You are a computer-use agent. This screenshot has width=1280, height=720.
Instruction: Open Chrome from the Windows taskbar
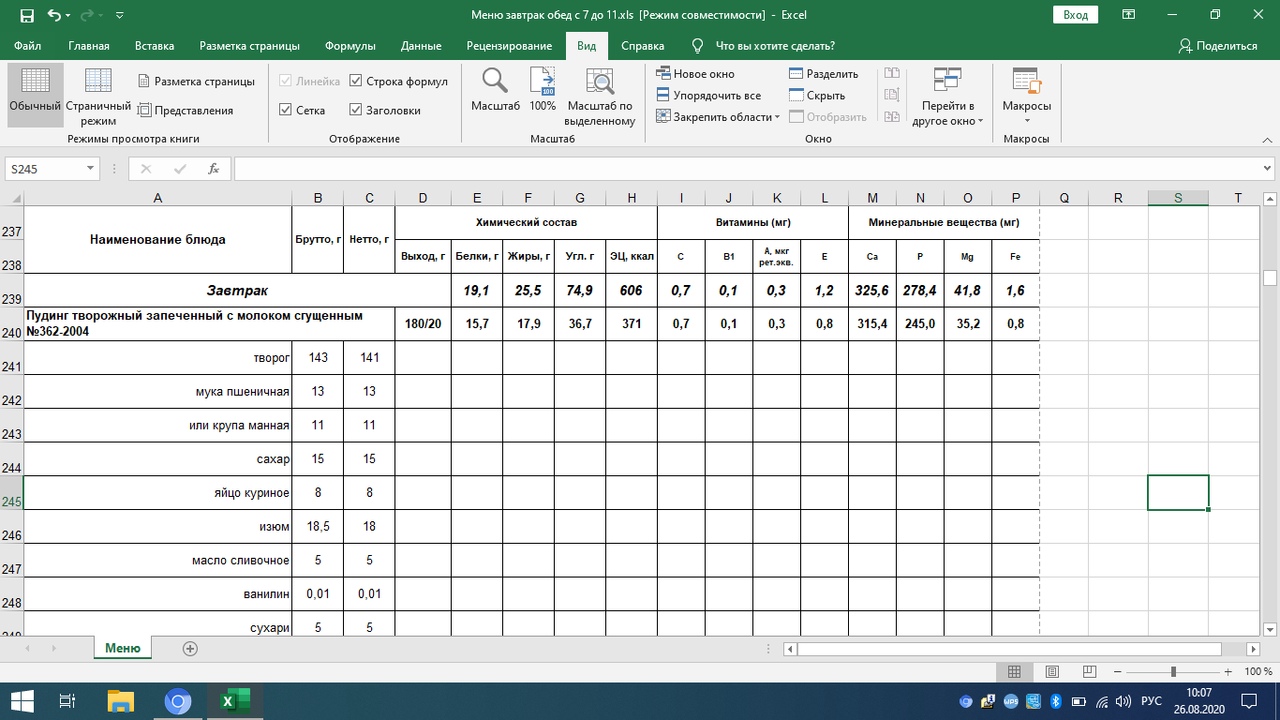177,701
